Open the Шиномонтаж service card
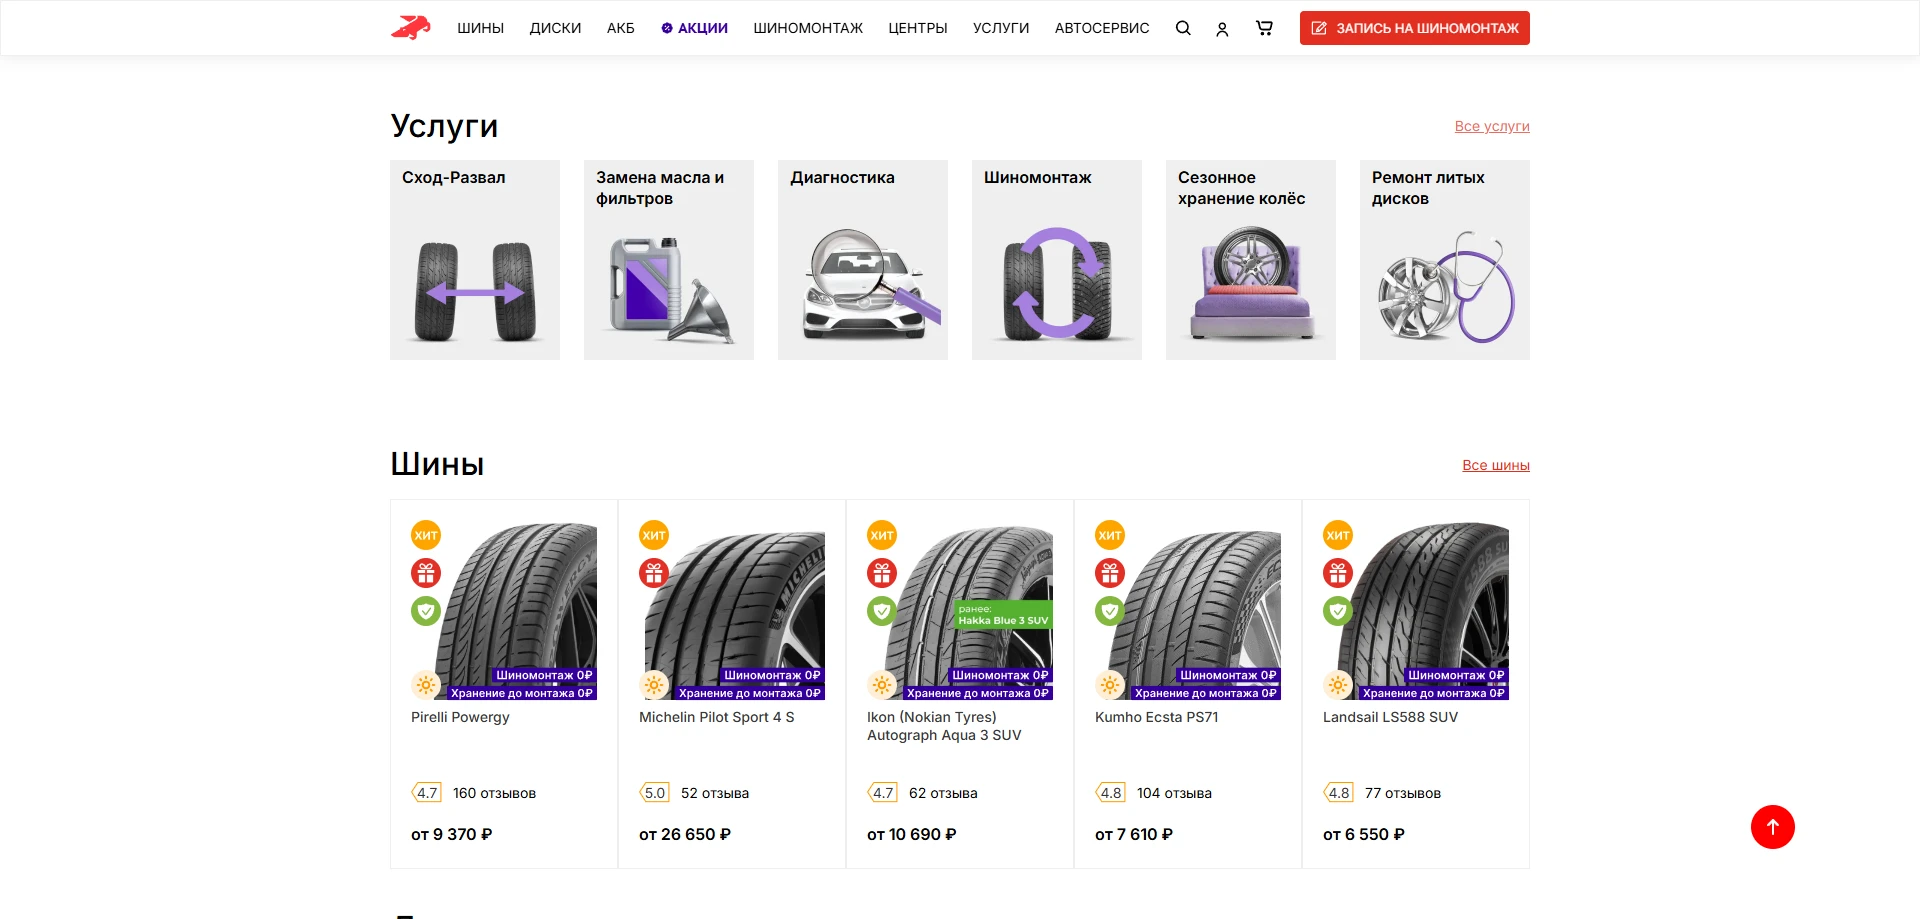 (1057, 260)
